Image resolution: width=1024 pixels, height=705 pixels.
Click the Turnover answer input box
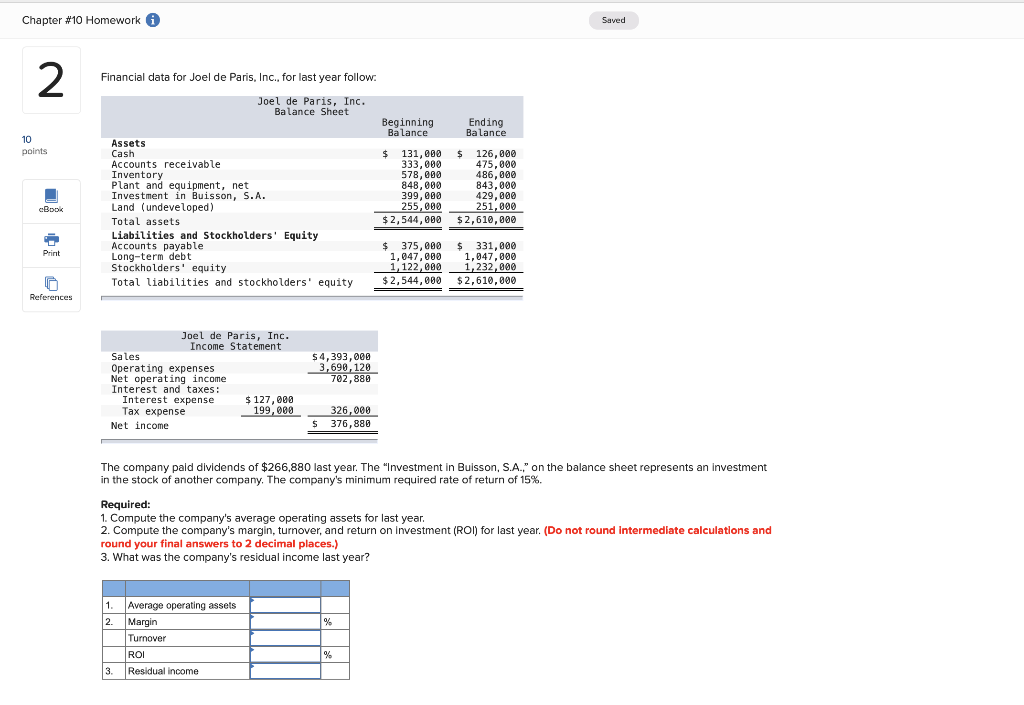click(x=285, y=637)
